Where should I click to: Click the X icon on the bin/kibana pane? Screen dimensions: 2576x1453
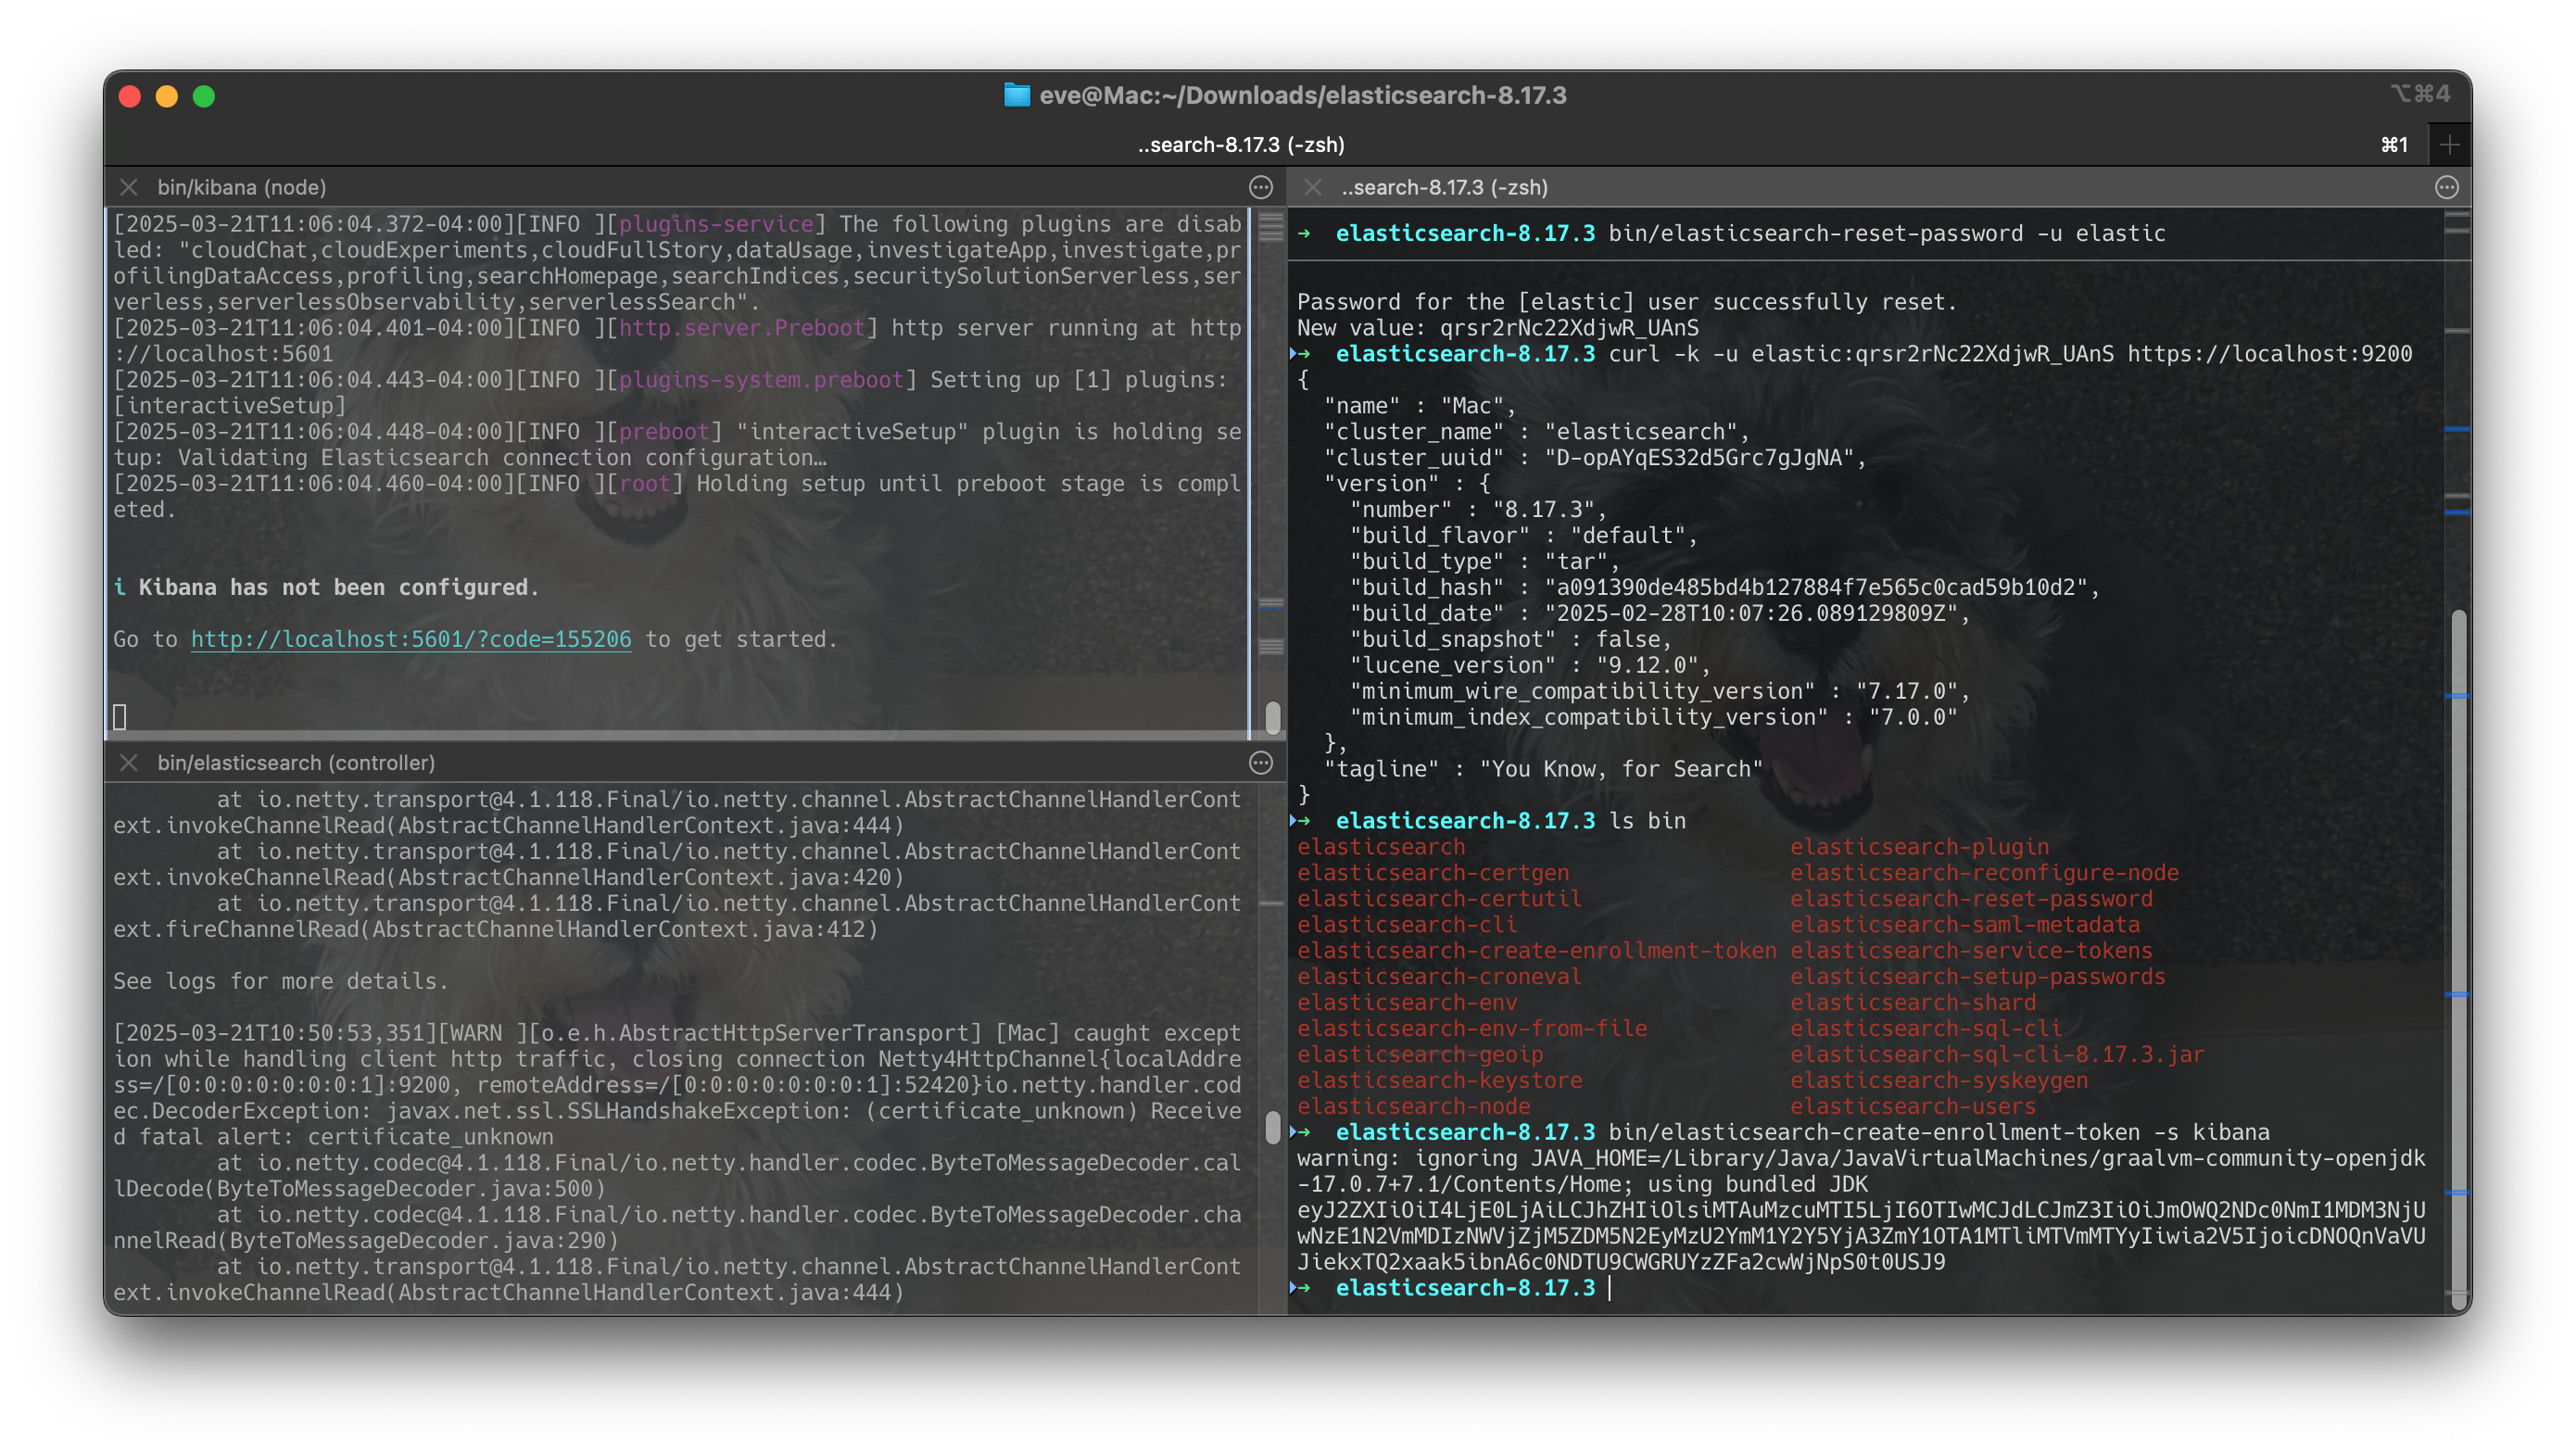(129, 186)
